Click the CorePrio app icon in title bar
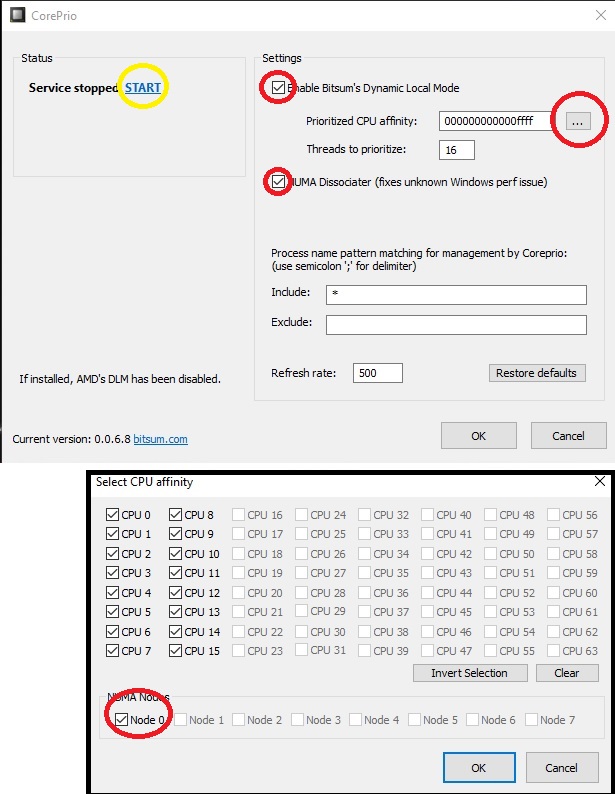 (18, 15)
